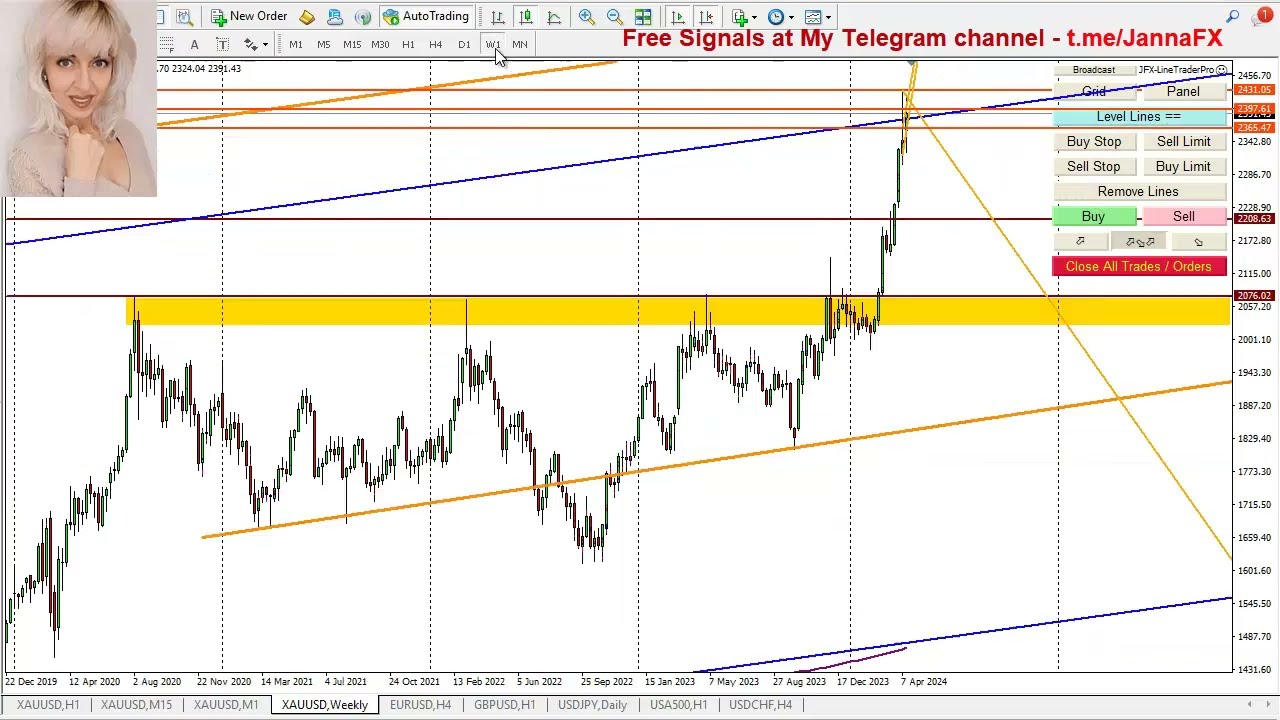The image size is (1280, 720).
Task: Switch to M15 timeframe
Action: (x=352, y=44)
